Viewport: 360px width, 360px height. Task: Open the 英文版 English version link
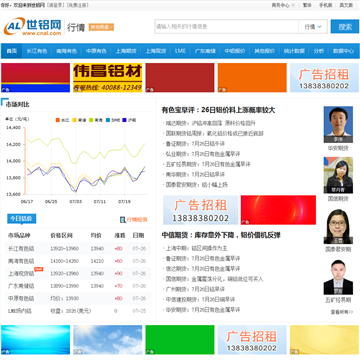[346, 5]
